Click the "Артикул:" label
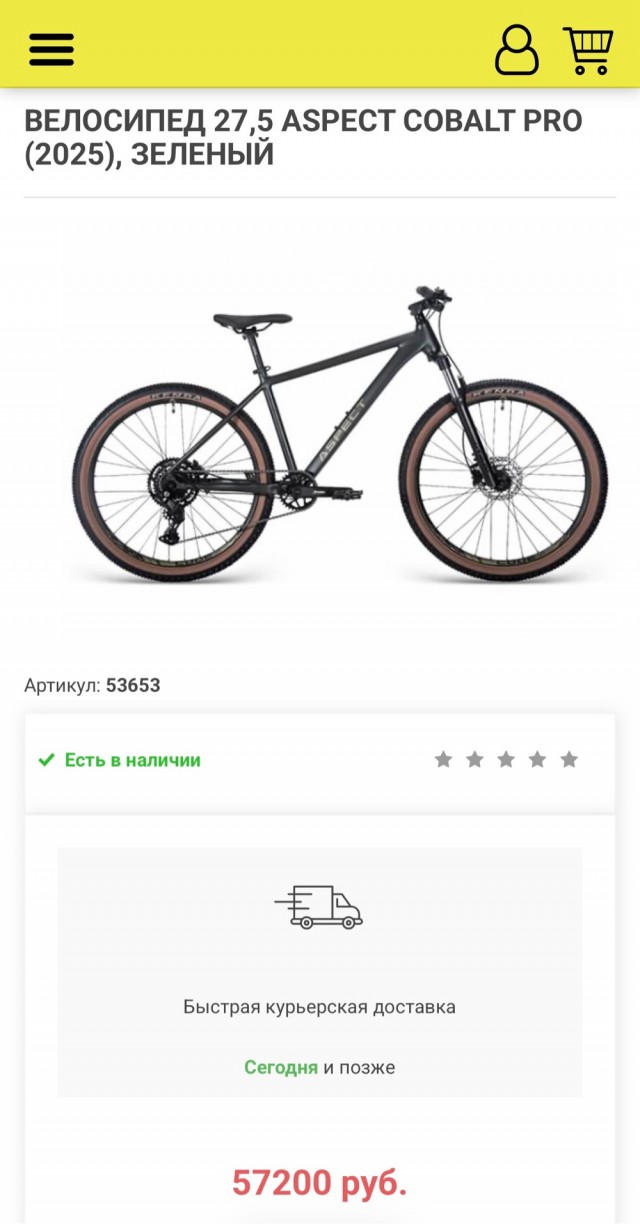 coord(62,686)
